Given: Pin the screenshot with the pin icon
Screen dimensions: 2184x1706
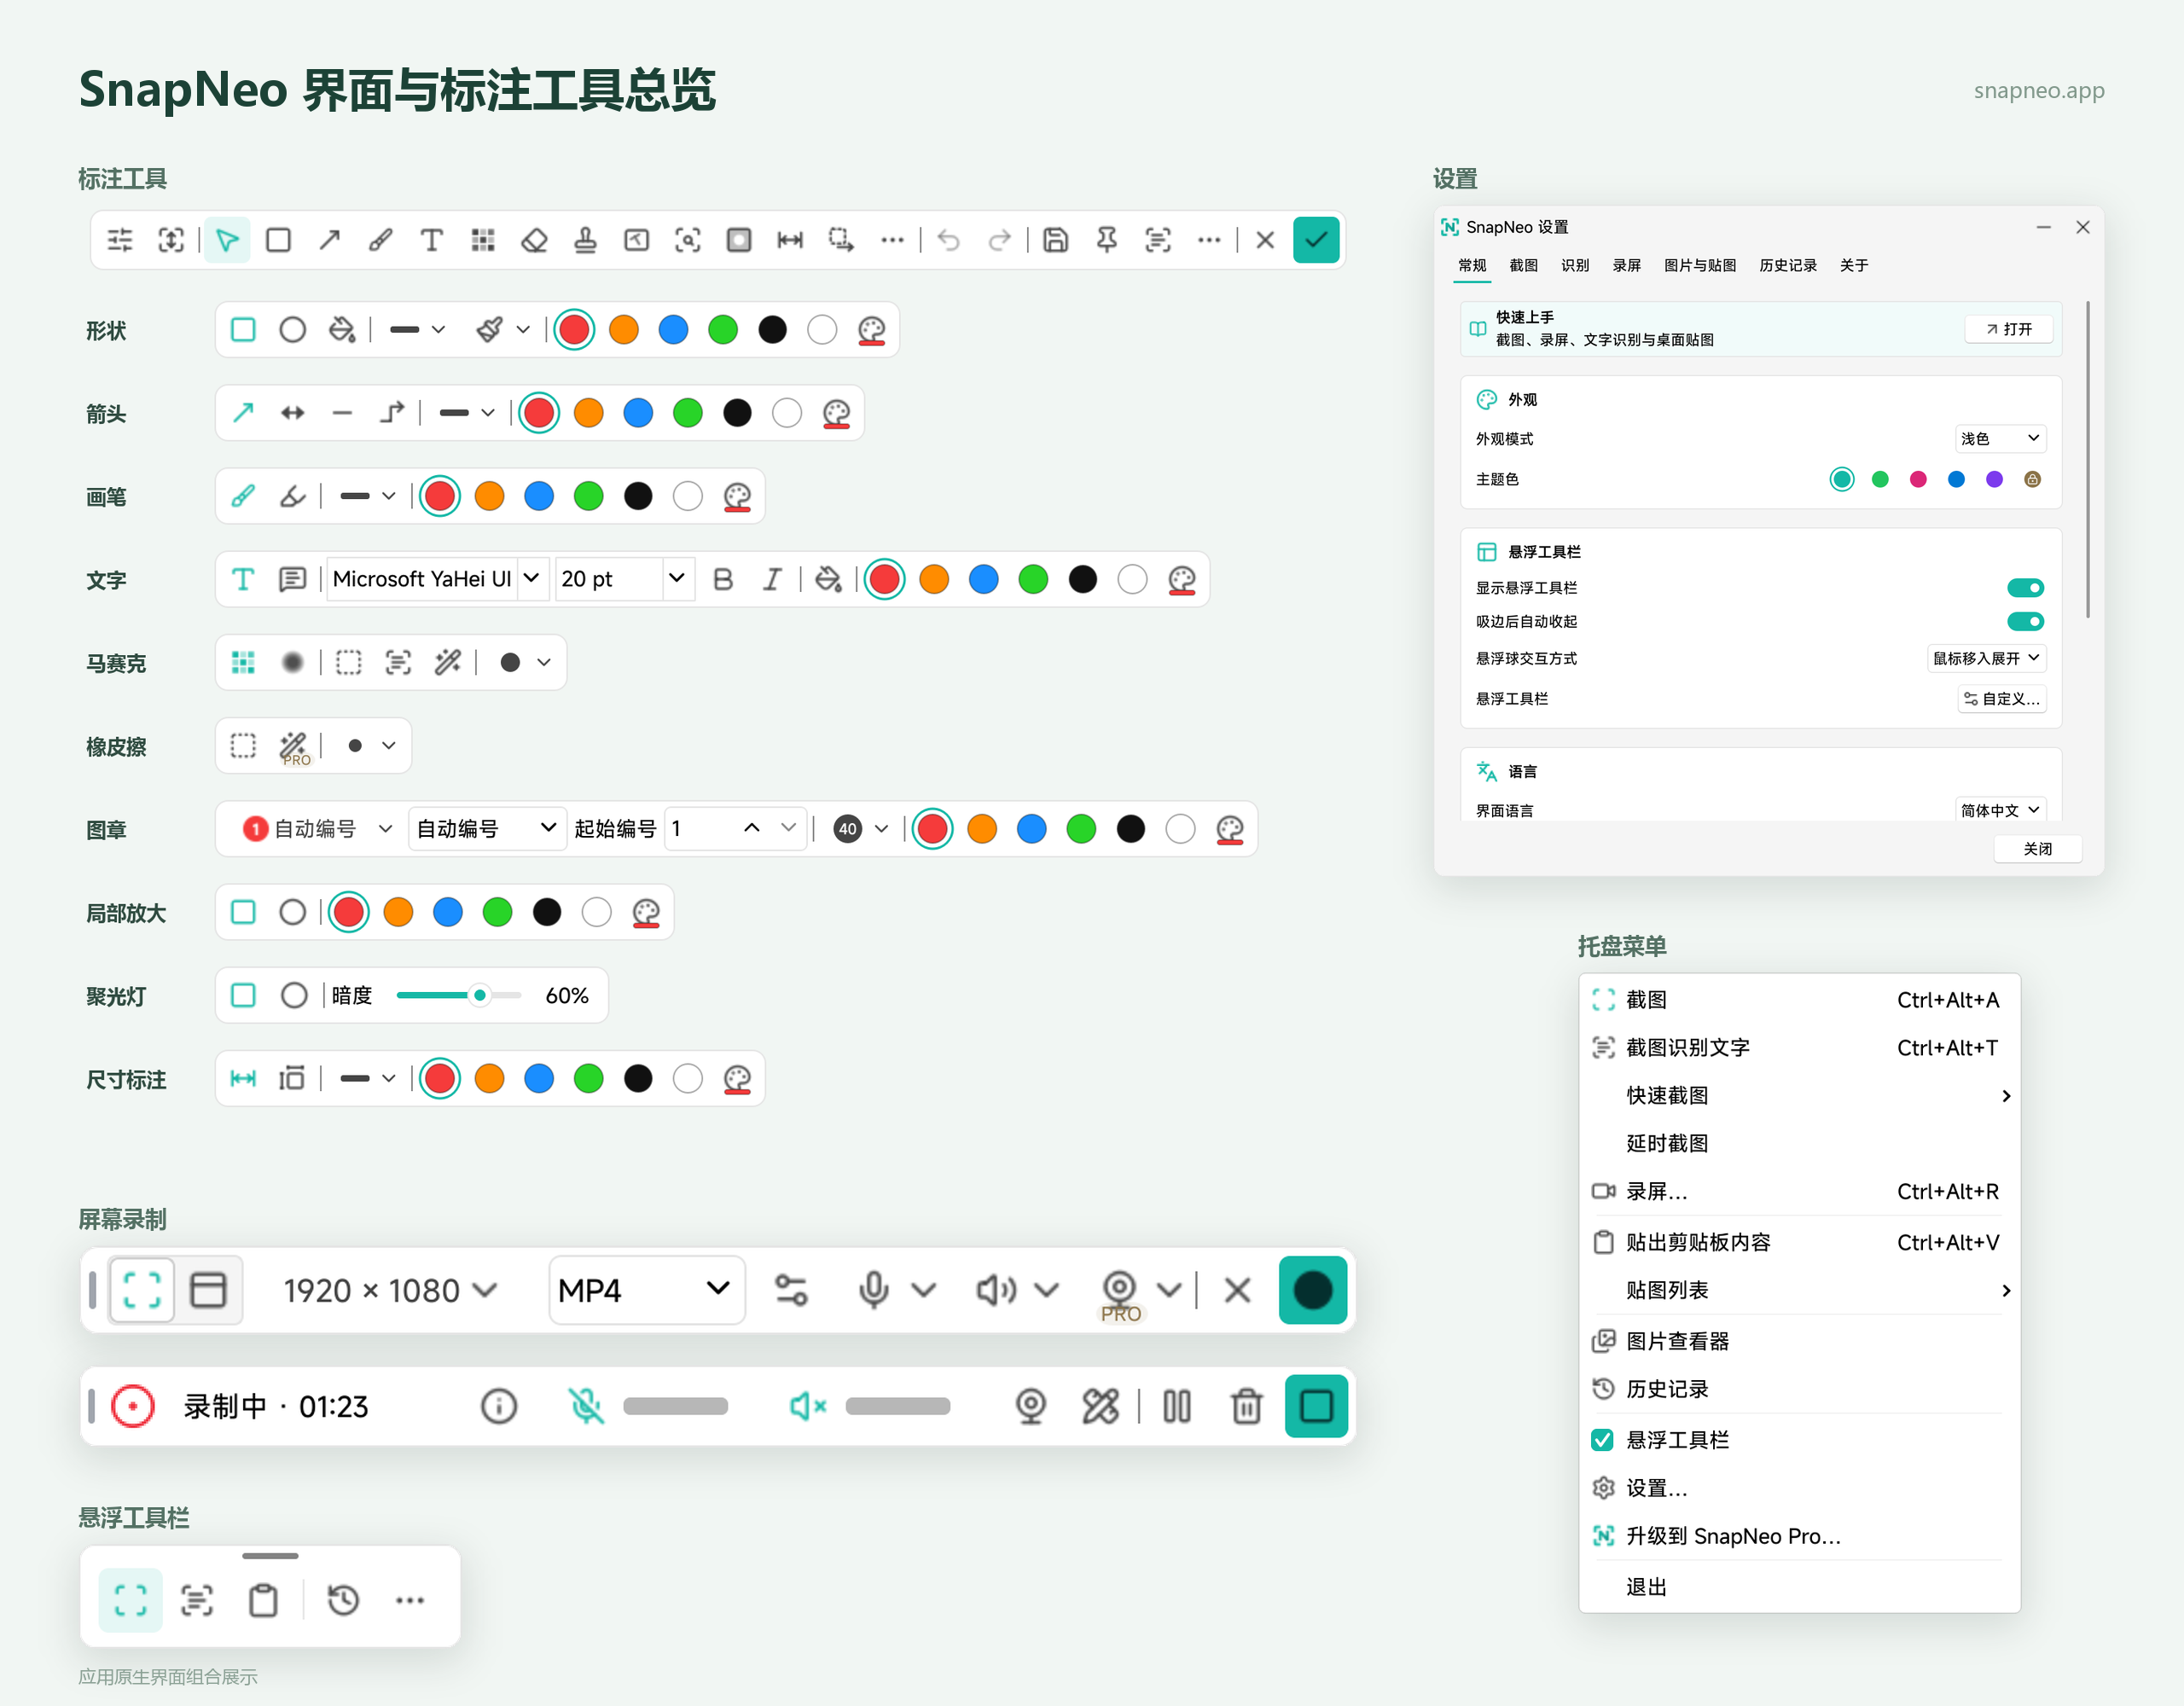Looking at the screenshot, I should pos(1106,240).
